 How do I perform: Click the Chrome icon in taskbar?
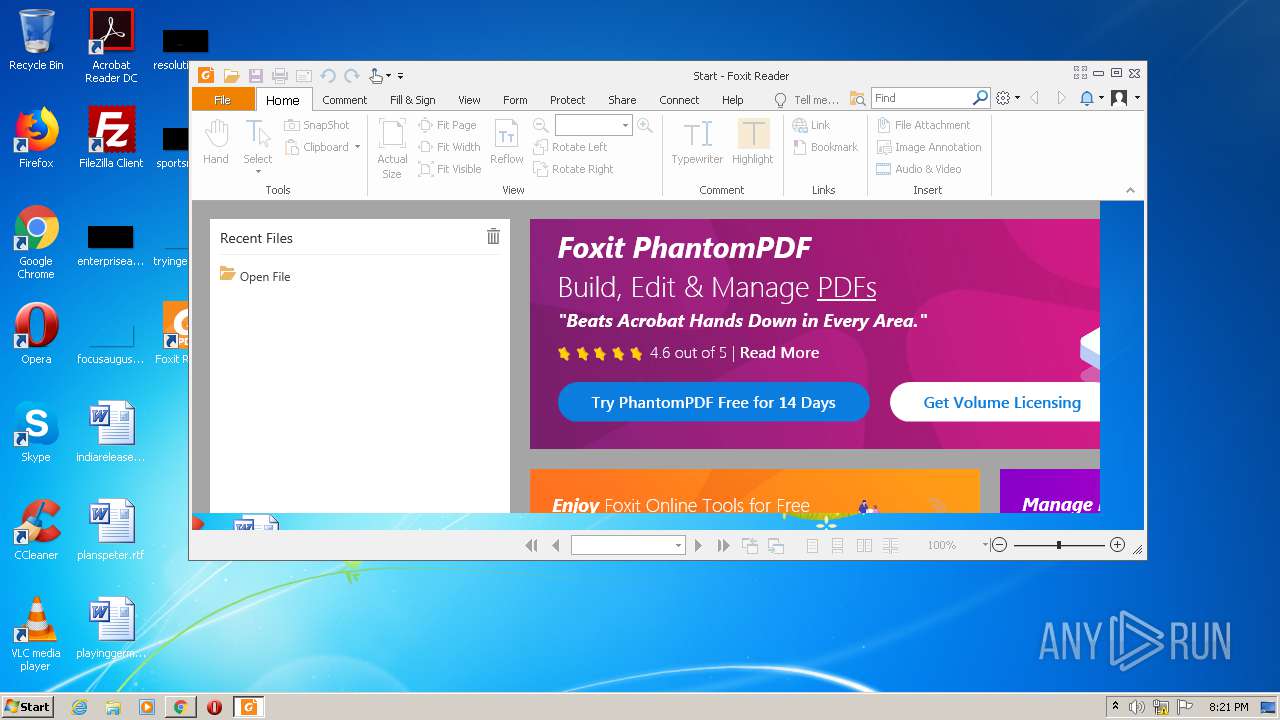(x=180, y=707)
